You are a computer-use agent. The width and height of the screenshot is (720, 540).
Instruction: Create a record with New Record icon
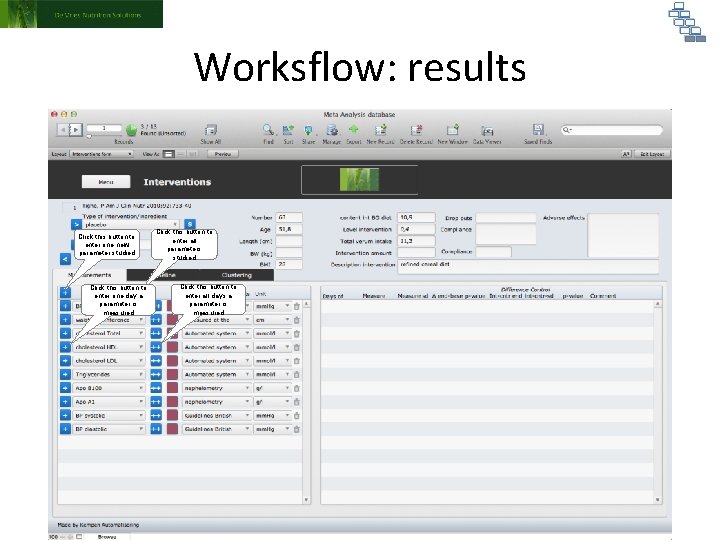(380, 130)
